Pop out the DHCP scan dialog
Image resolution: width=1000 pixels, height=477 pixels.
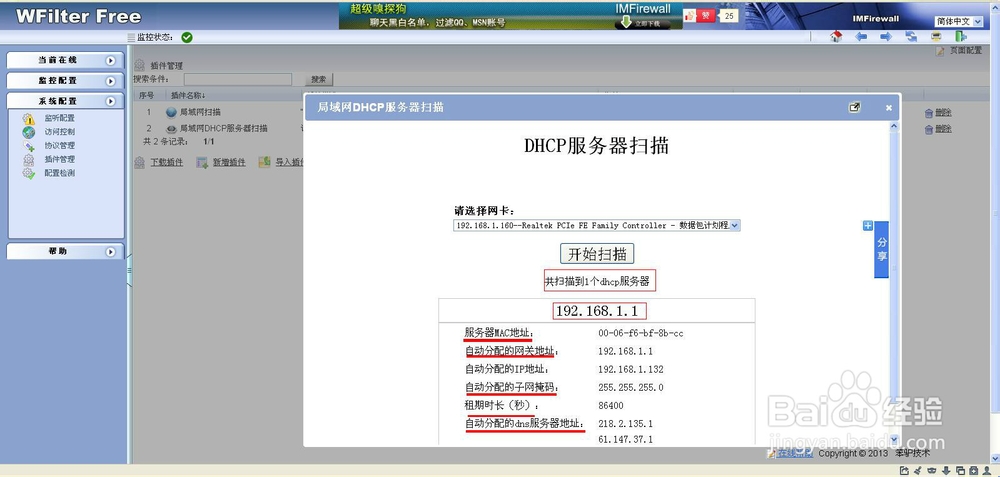[855, 107]
